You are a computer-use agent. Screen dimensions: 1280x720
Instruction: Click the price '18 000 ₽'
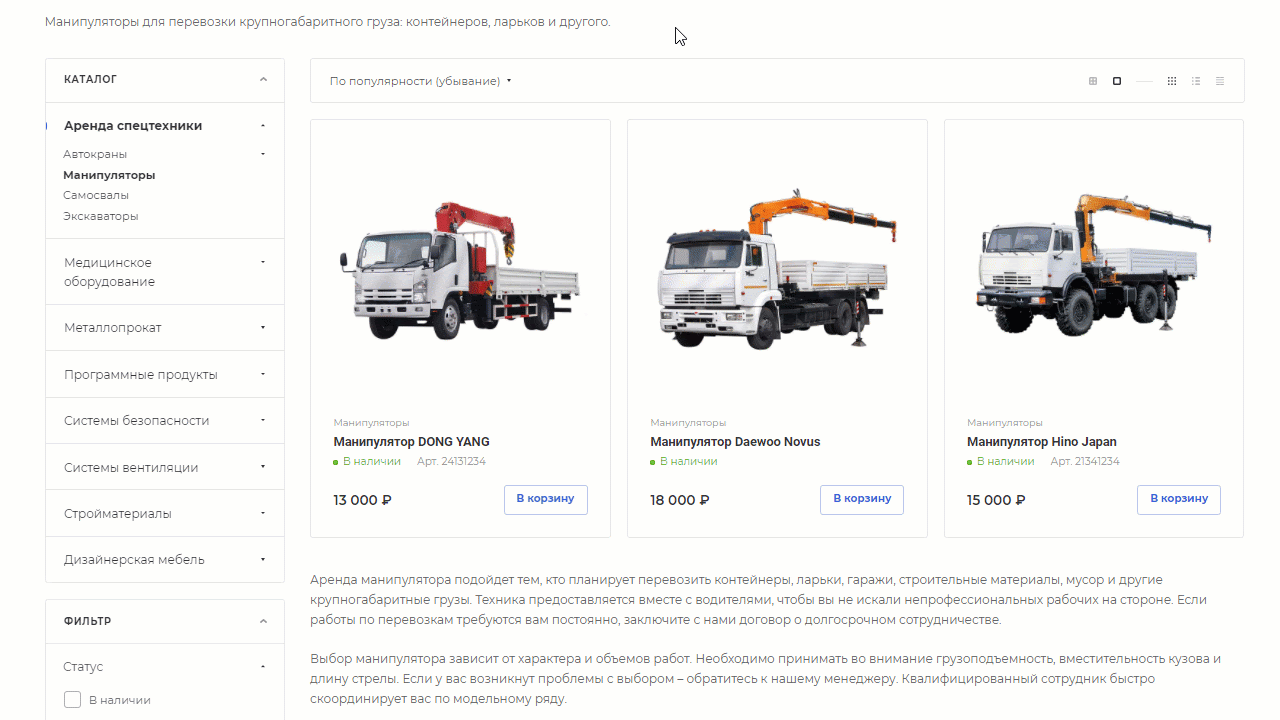(680, 500)
